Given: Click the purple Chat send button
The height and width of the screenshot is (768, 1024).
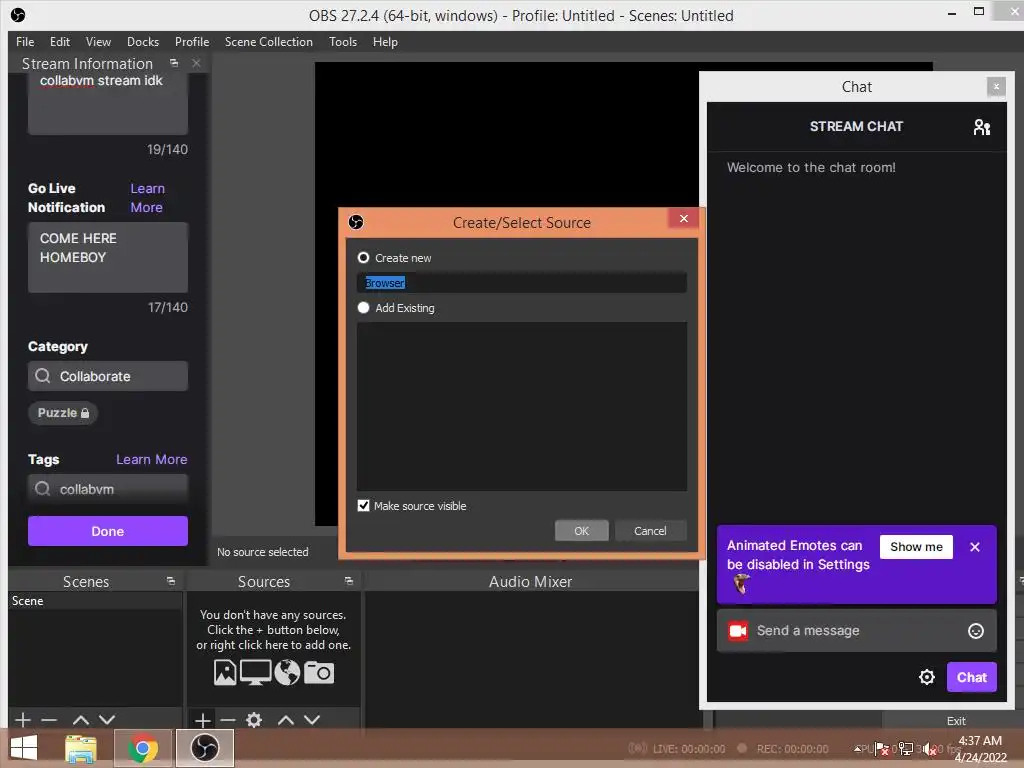Looking at the screenshot, I should click(x=972, y=677).
